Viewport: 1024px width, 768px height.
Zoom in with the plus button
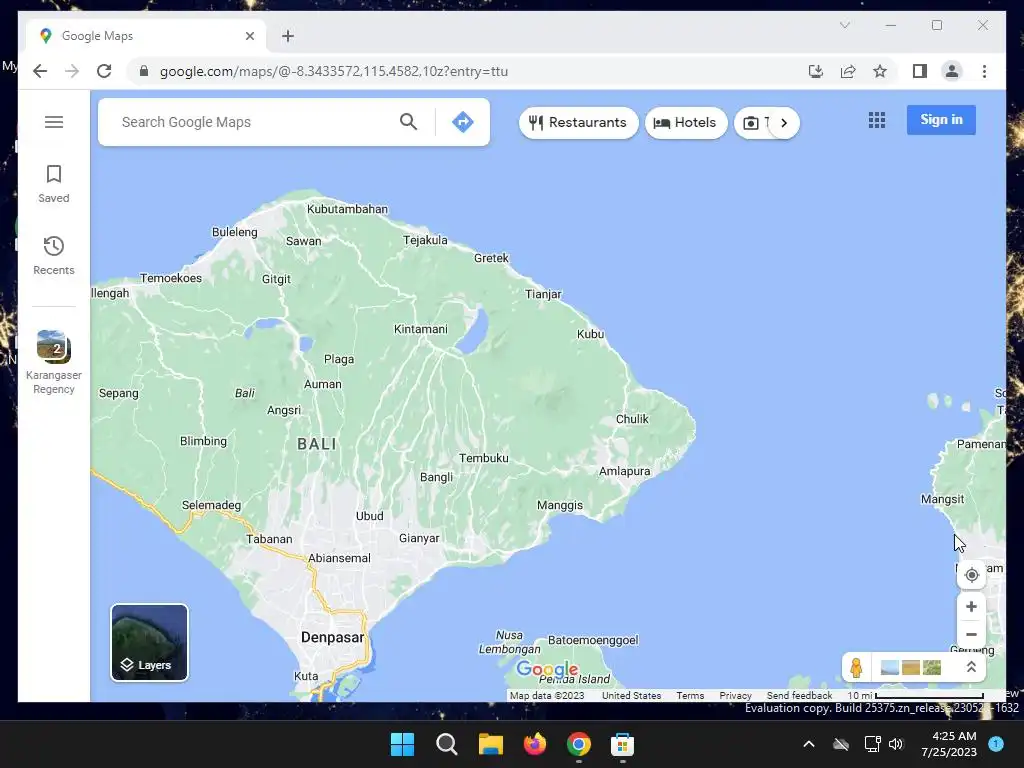[971, 607]
